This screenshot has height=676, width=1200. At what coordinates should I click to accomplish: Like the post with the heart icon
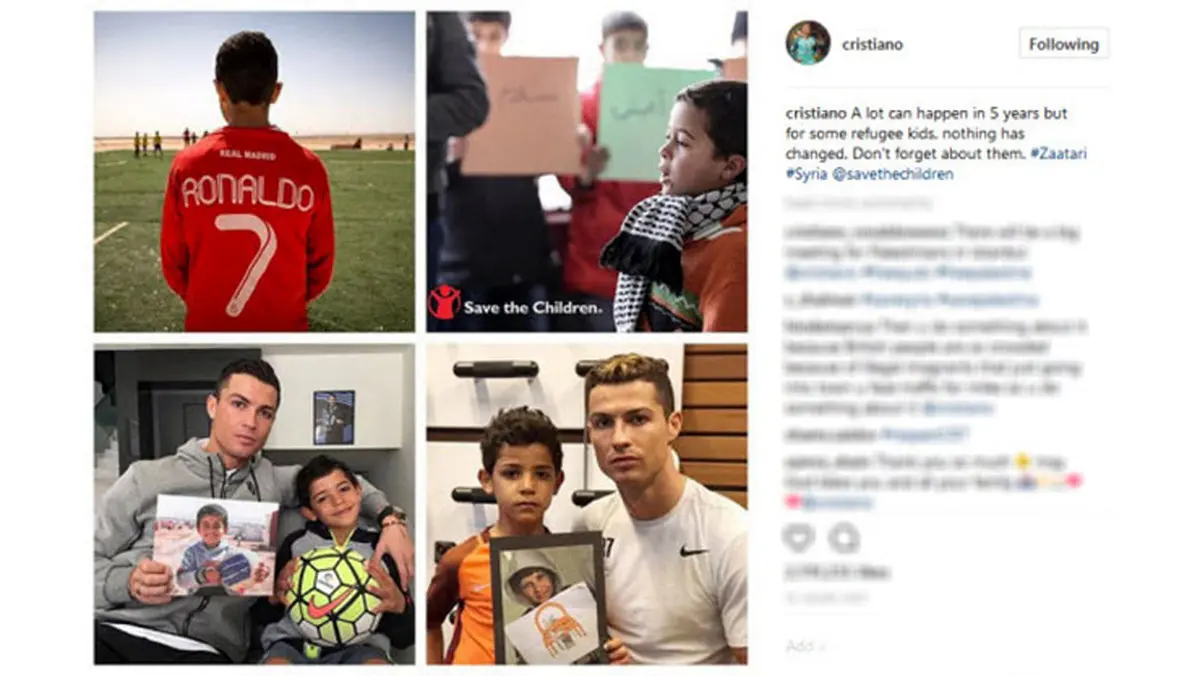(x=798, y=538)
